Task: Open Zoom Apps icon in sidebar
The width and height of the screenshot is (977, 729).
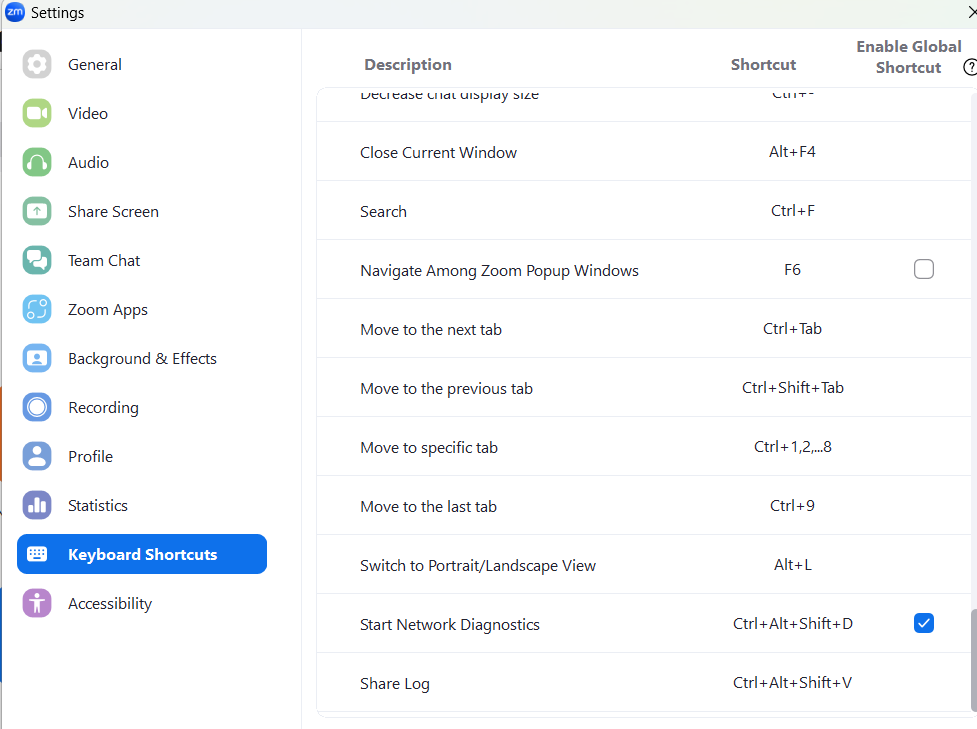Action: click(x=37, y=310)
